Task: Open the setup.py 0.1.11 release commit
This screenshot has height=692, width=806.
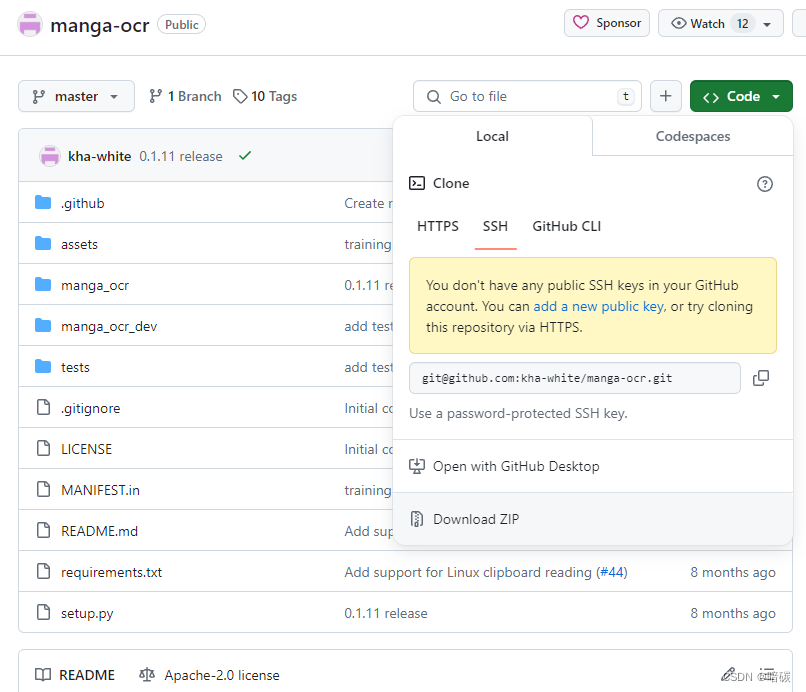Action: (386, 613)
